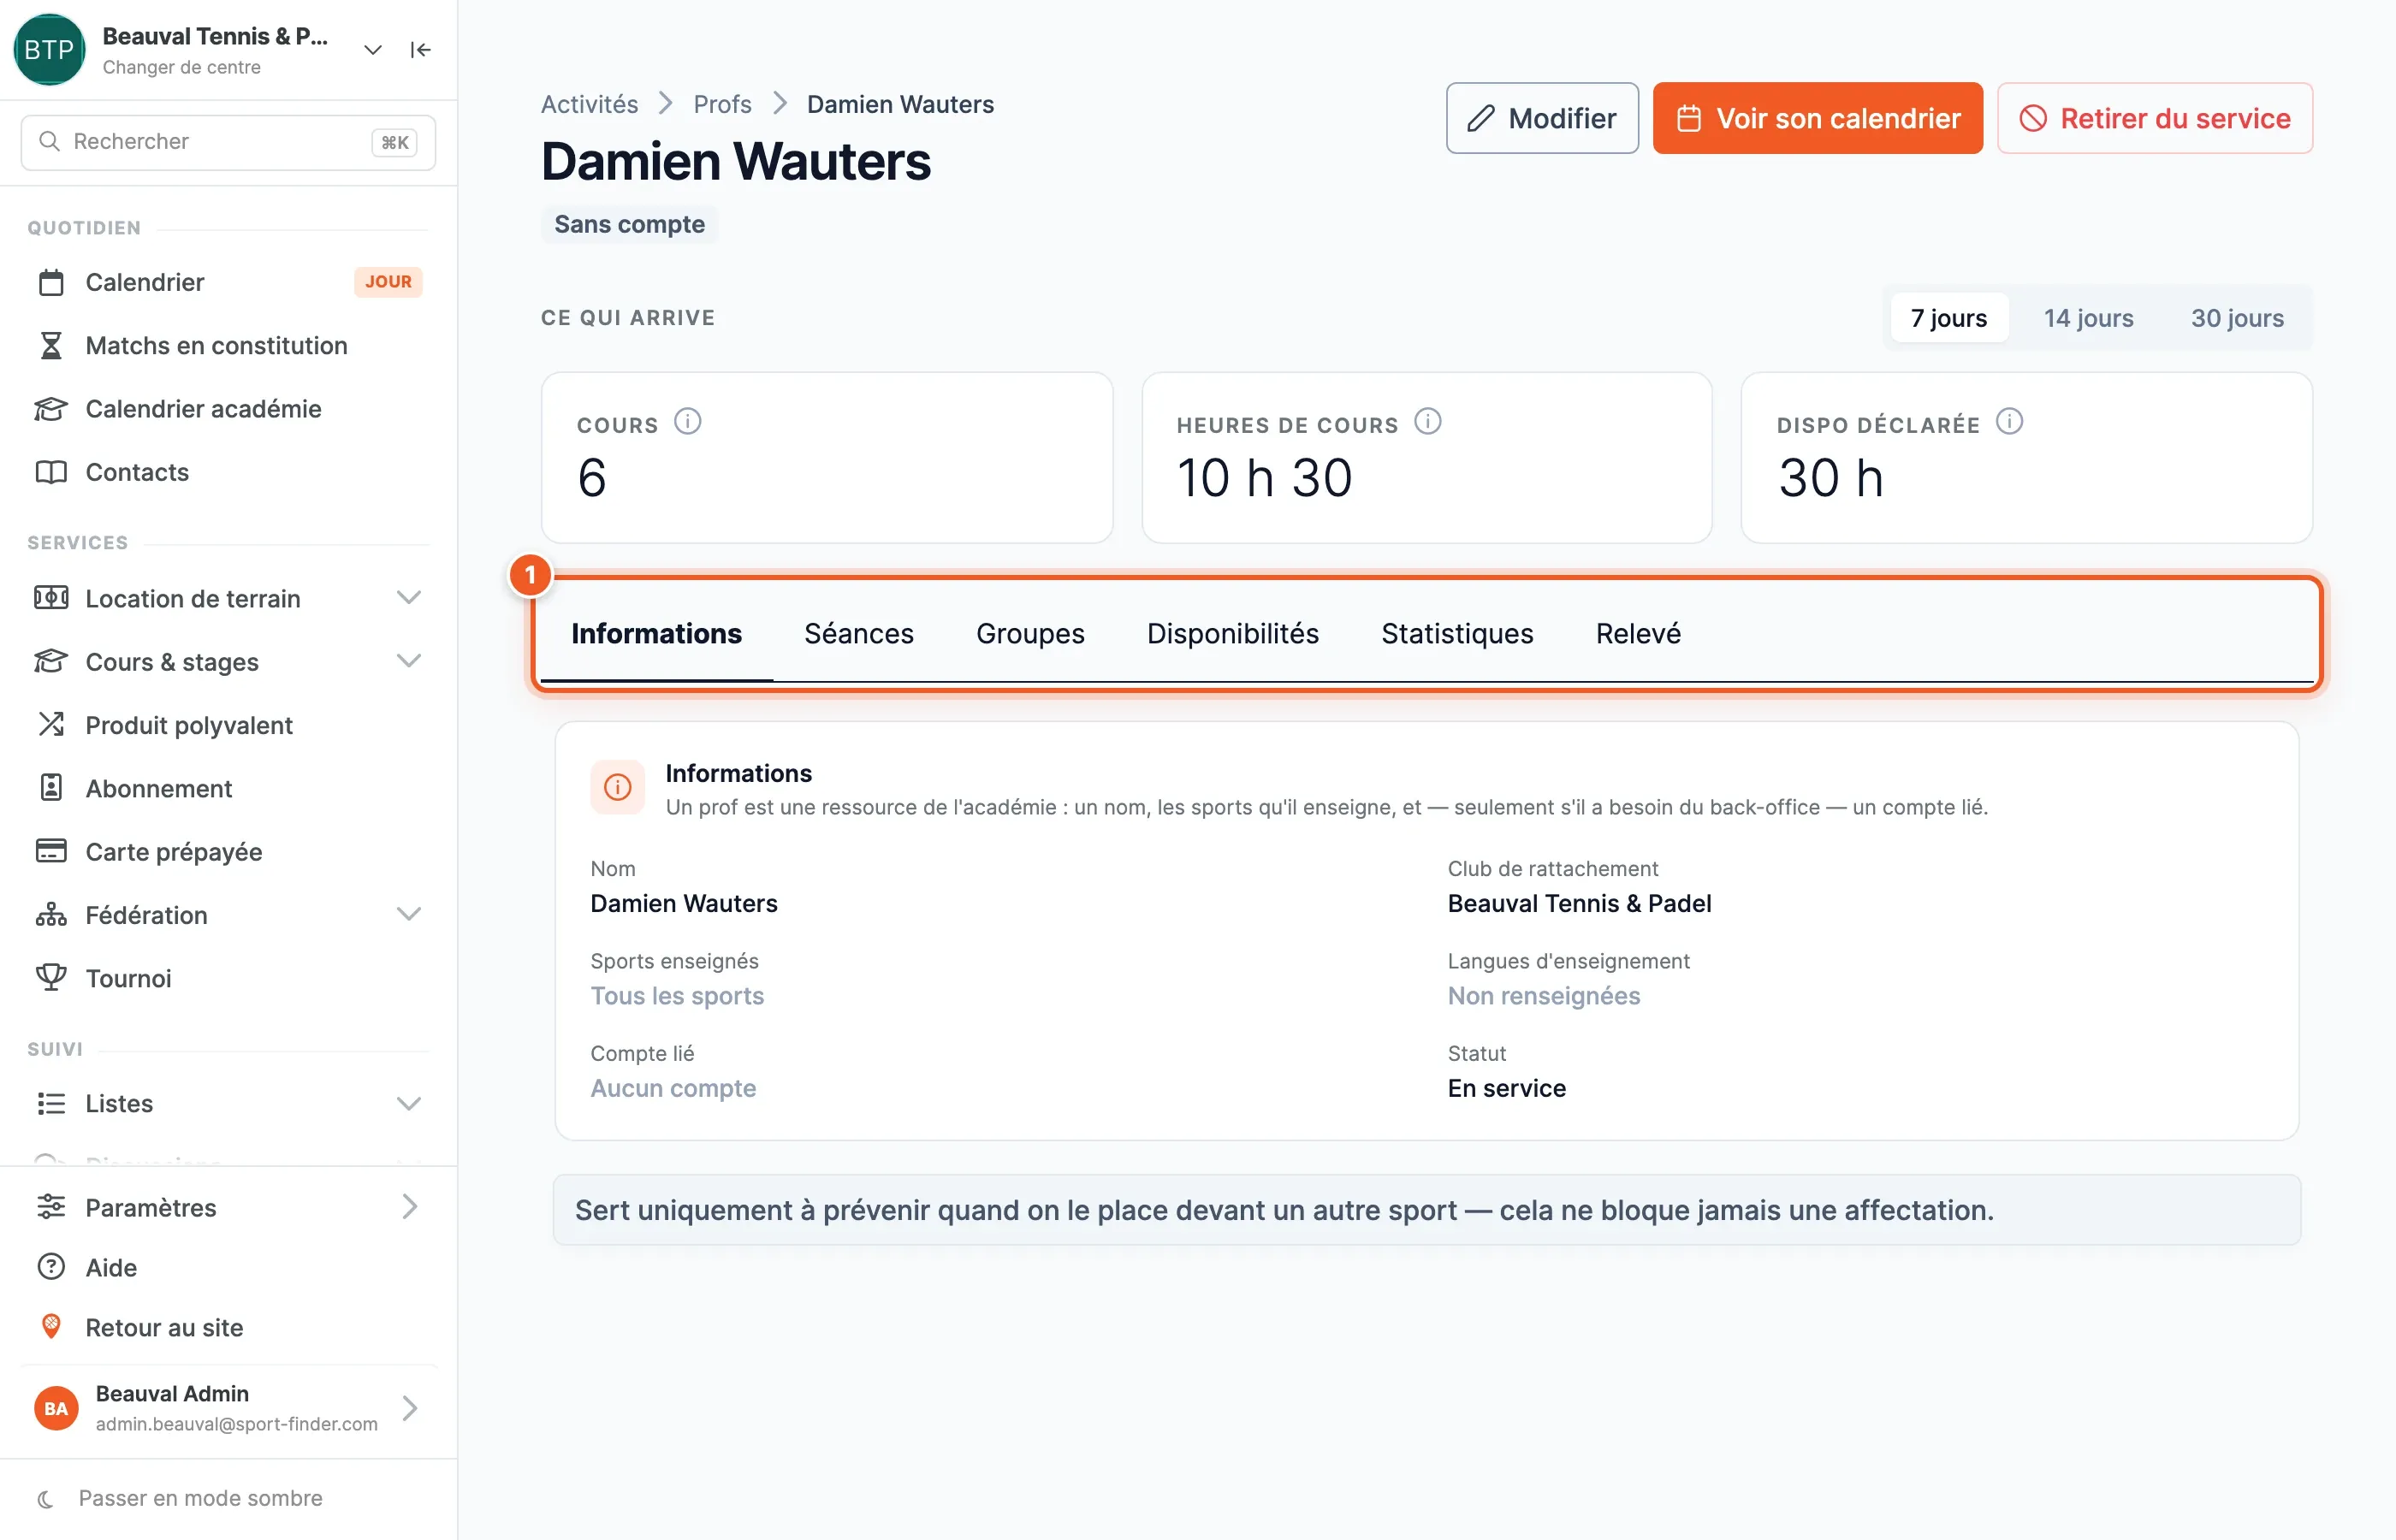Click the info icon next to DISPO DÉCLARÉE
This screenshot has height=1540, width=2396.
click(x=2009, y=421)
